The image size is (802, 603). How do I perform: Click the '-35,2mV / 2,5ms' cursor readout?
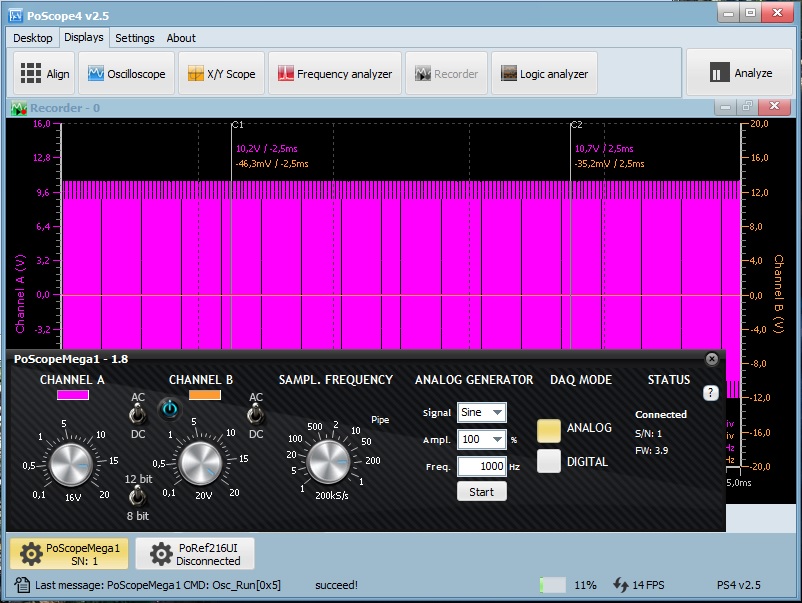coord(609,164)
